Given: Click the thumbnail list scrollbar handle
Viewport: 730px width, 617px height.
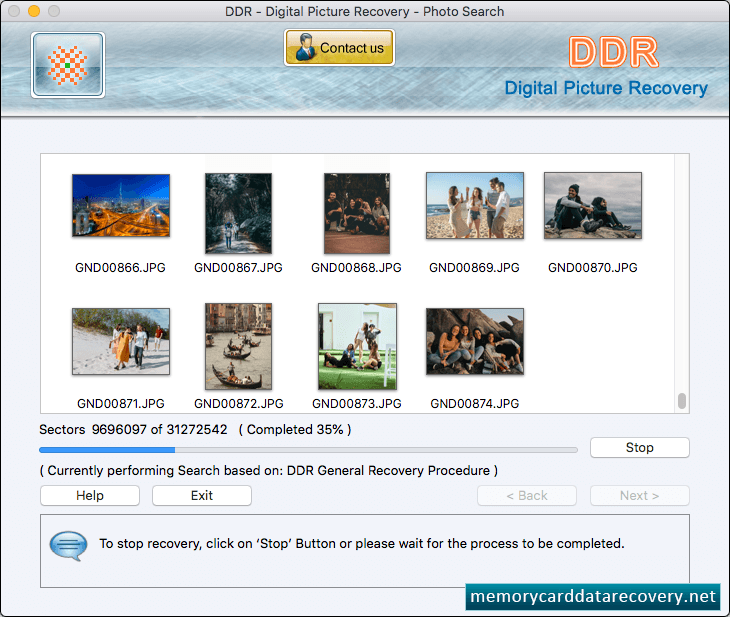Looking at the screenshot, I should pos(682,401).
